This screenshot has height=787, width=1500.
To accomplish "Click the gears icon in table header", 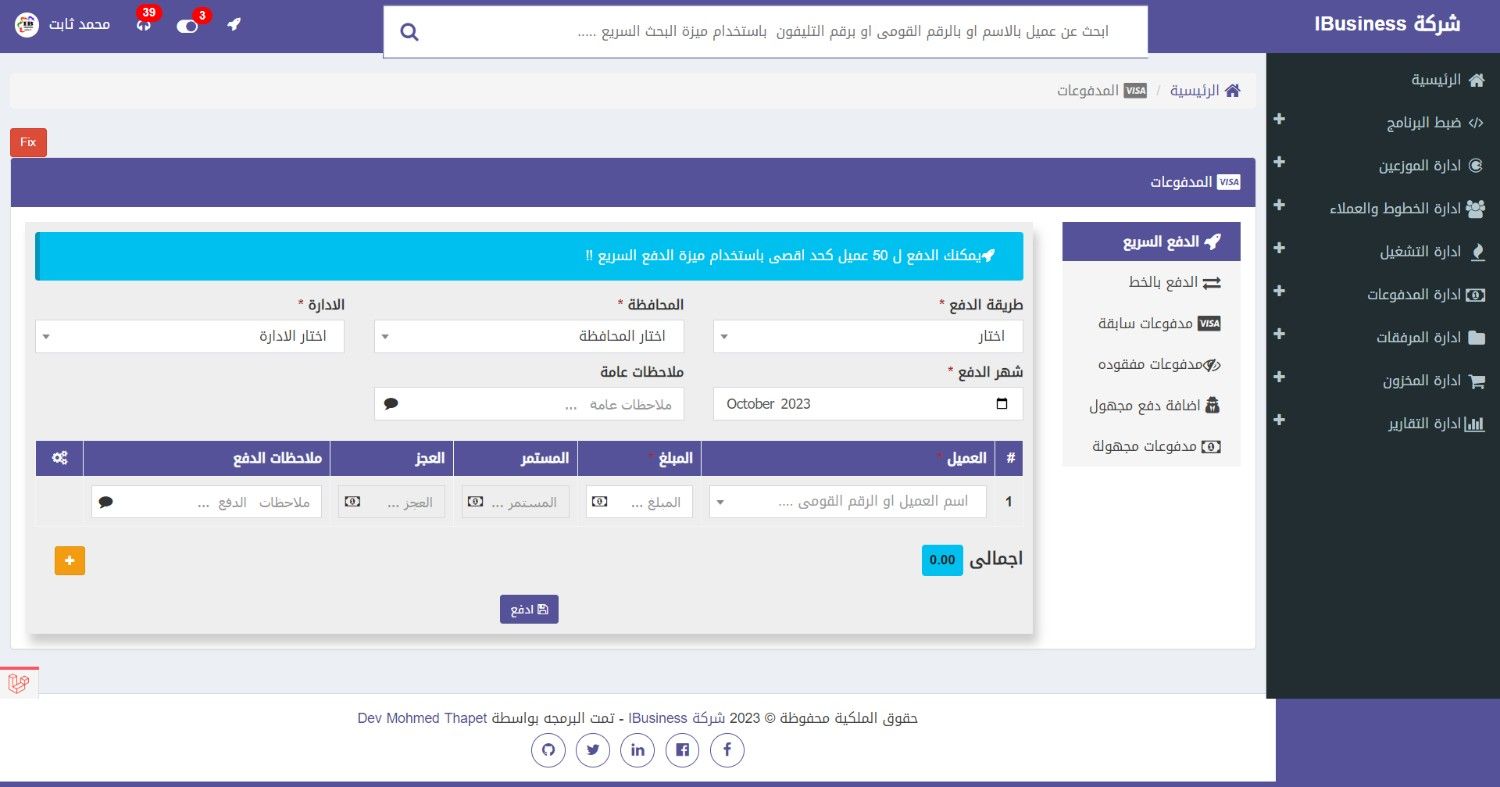I will tap(60, 458).
